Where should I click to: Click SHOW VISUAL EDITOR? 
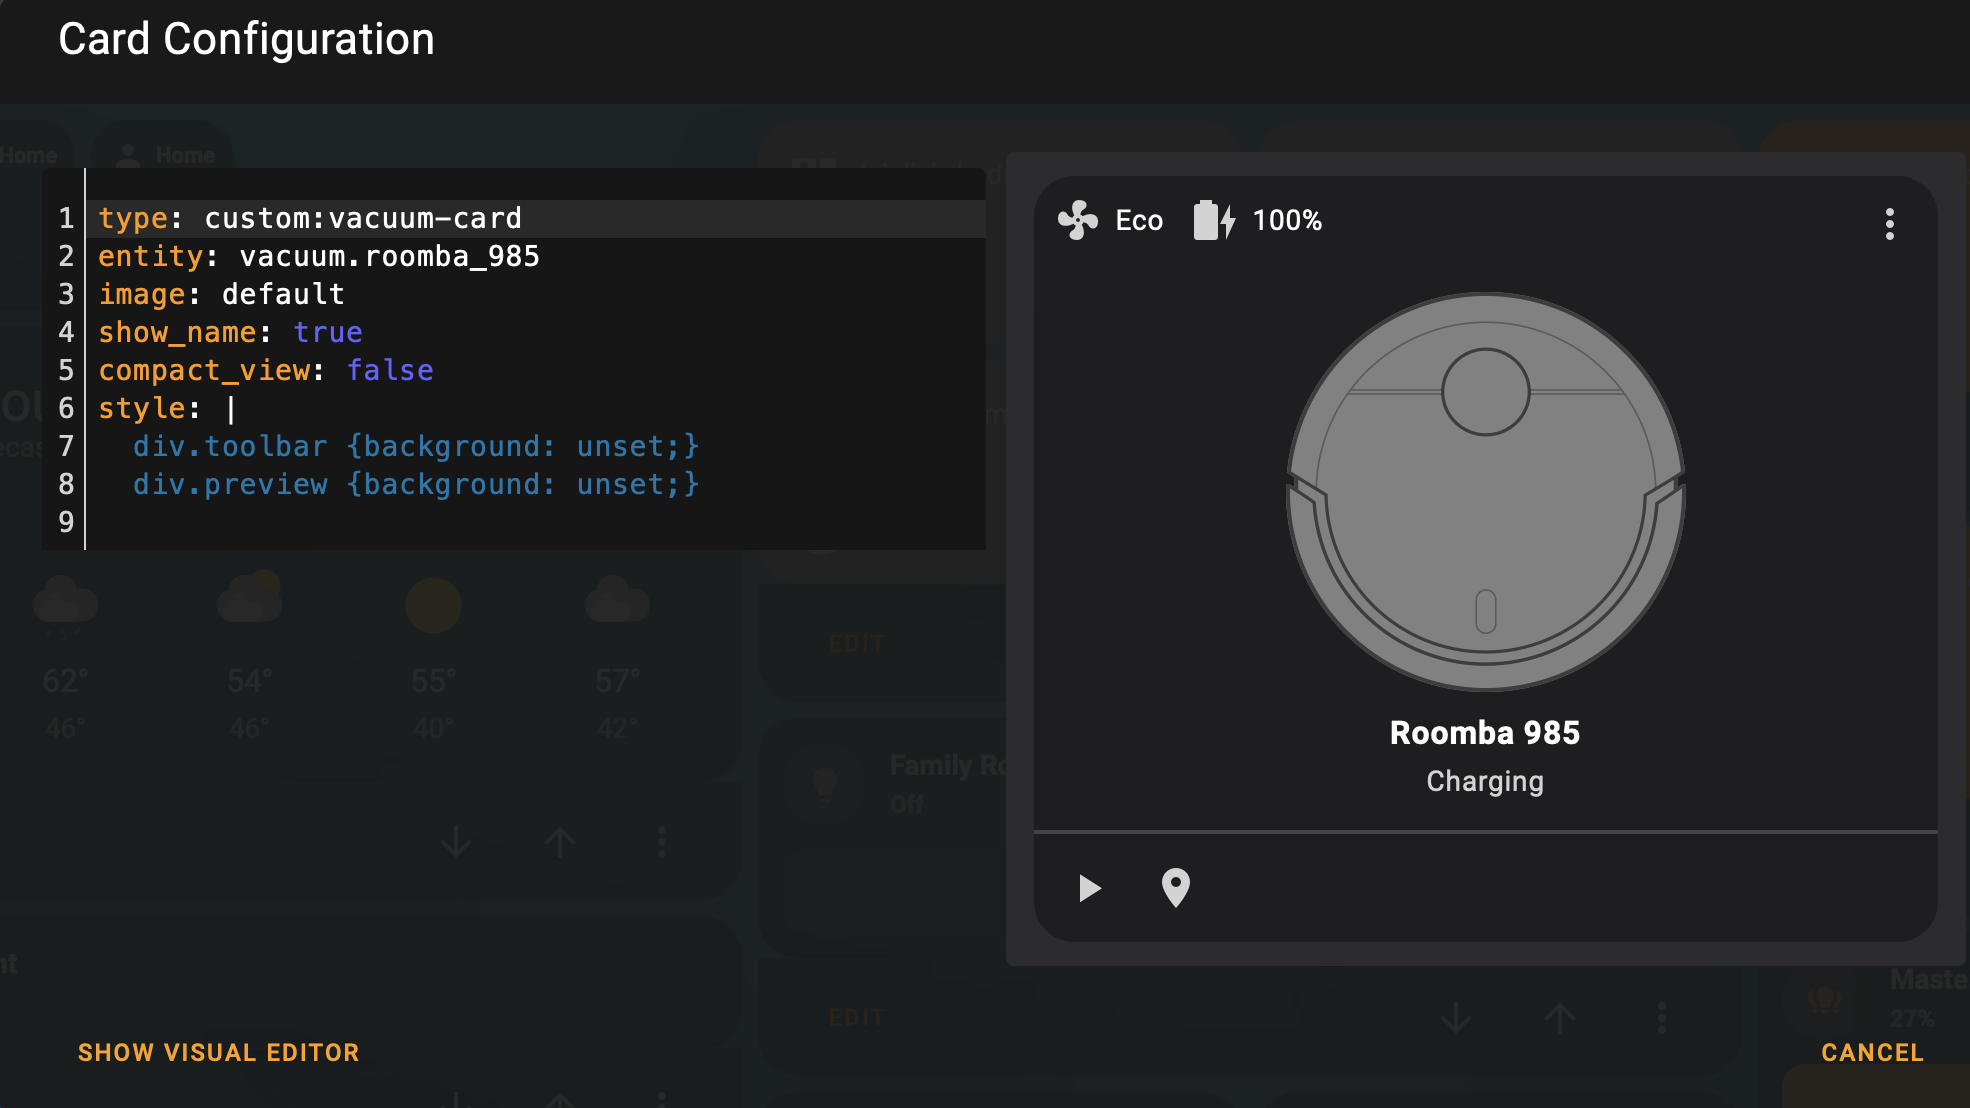[x=218, y=1052]
